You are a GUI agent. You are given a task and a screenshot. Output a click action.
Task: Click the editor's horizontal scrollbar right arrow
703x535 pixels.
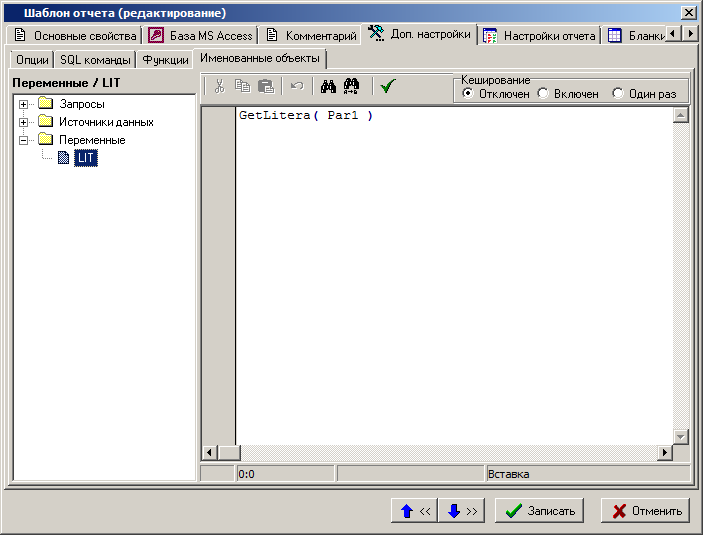tap(664, 453)
